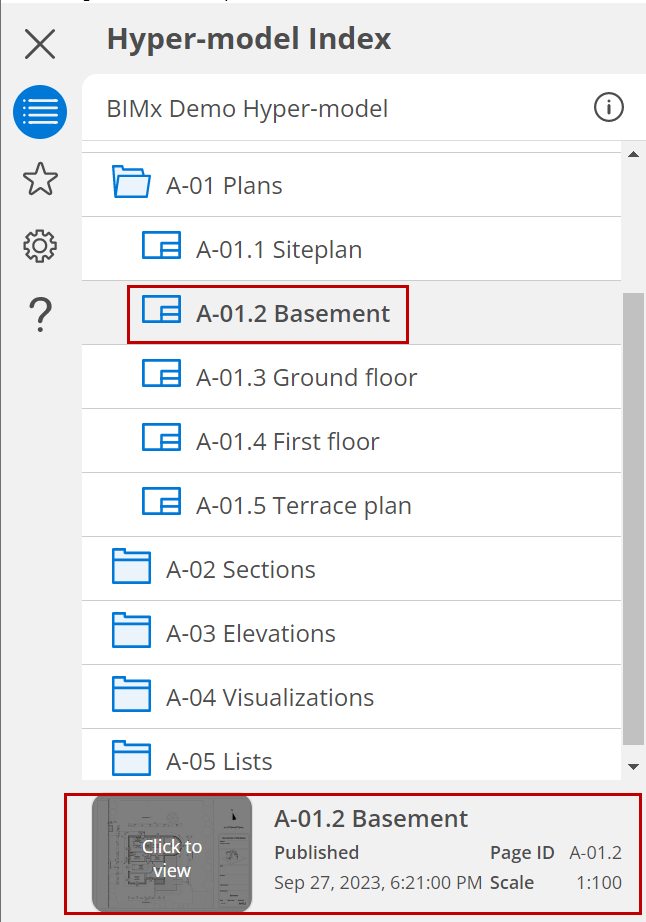Open the Help question mark icon

[x=40, y=315]
